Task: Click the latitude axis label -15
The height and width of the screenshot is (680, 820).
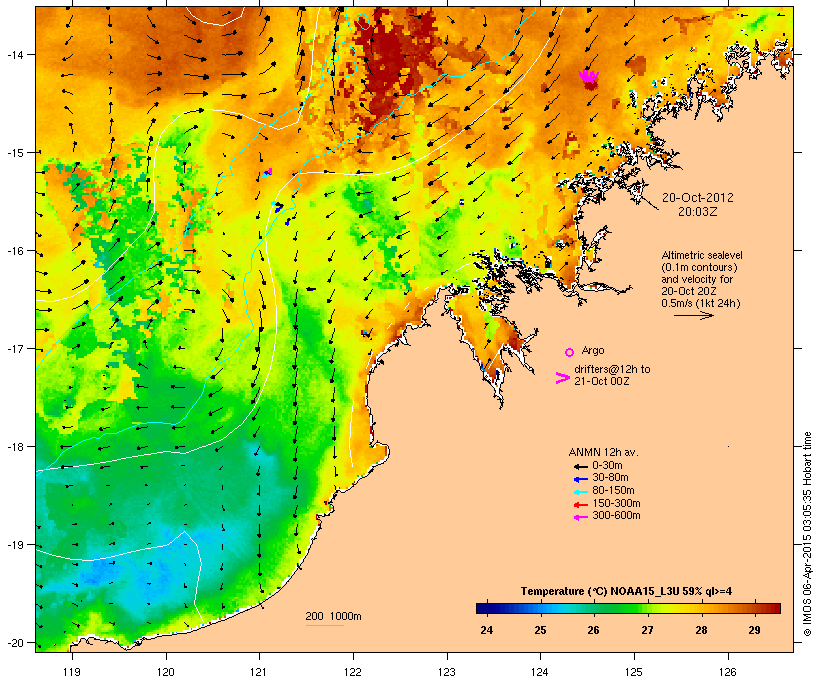Action: 15,153
